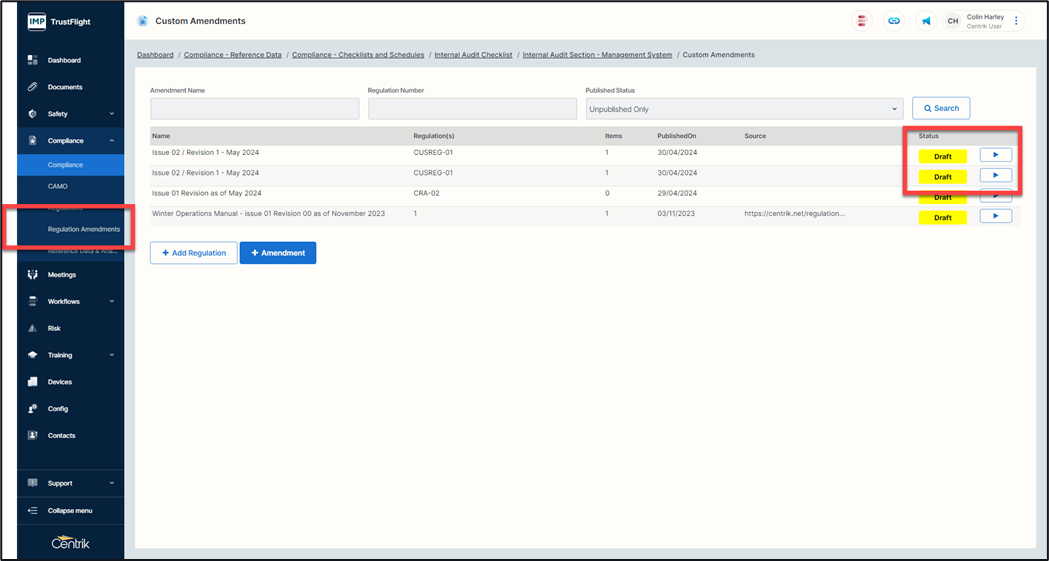
Task: Click the Contacts icon in sidebar
Action: pyautogui.click(x=32, y=435)
